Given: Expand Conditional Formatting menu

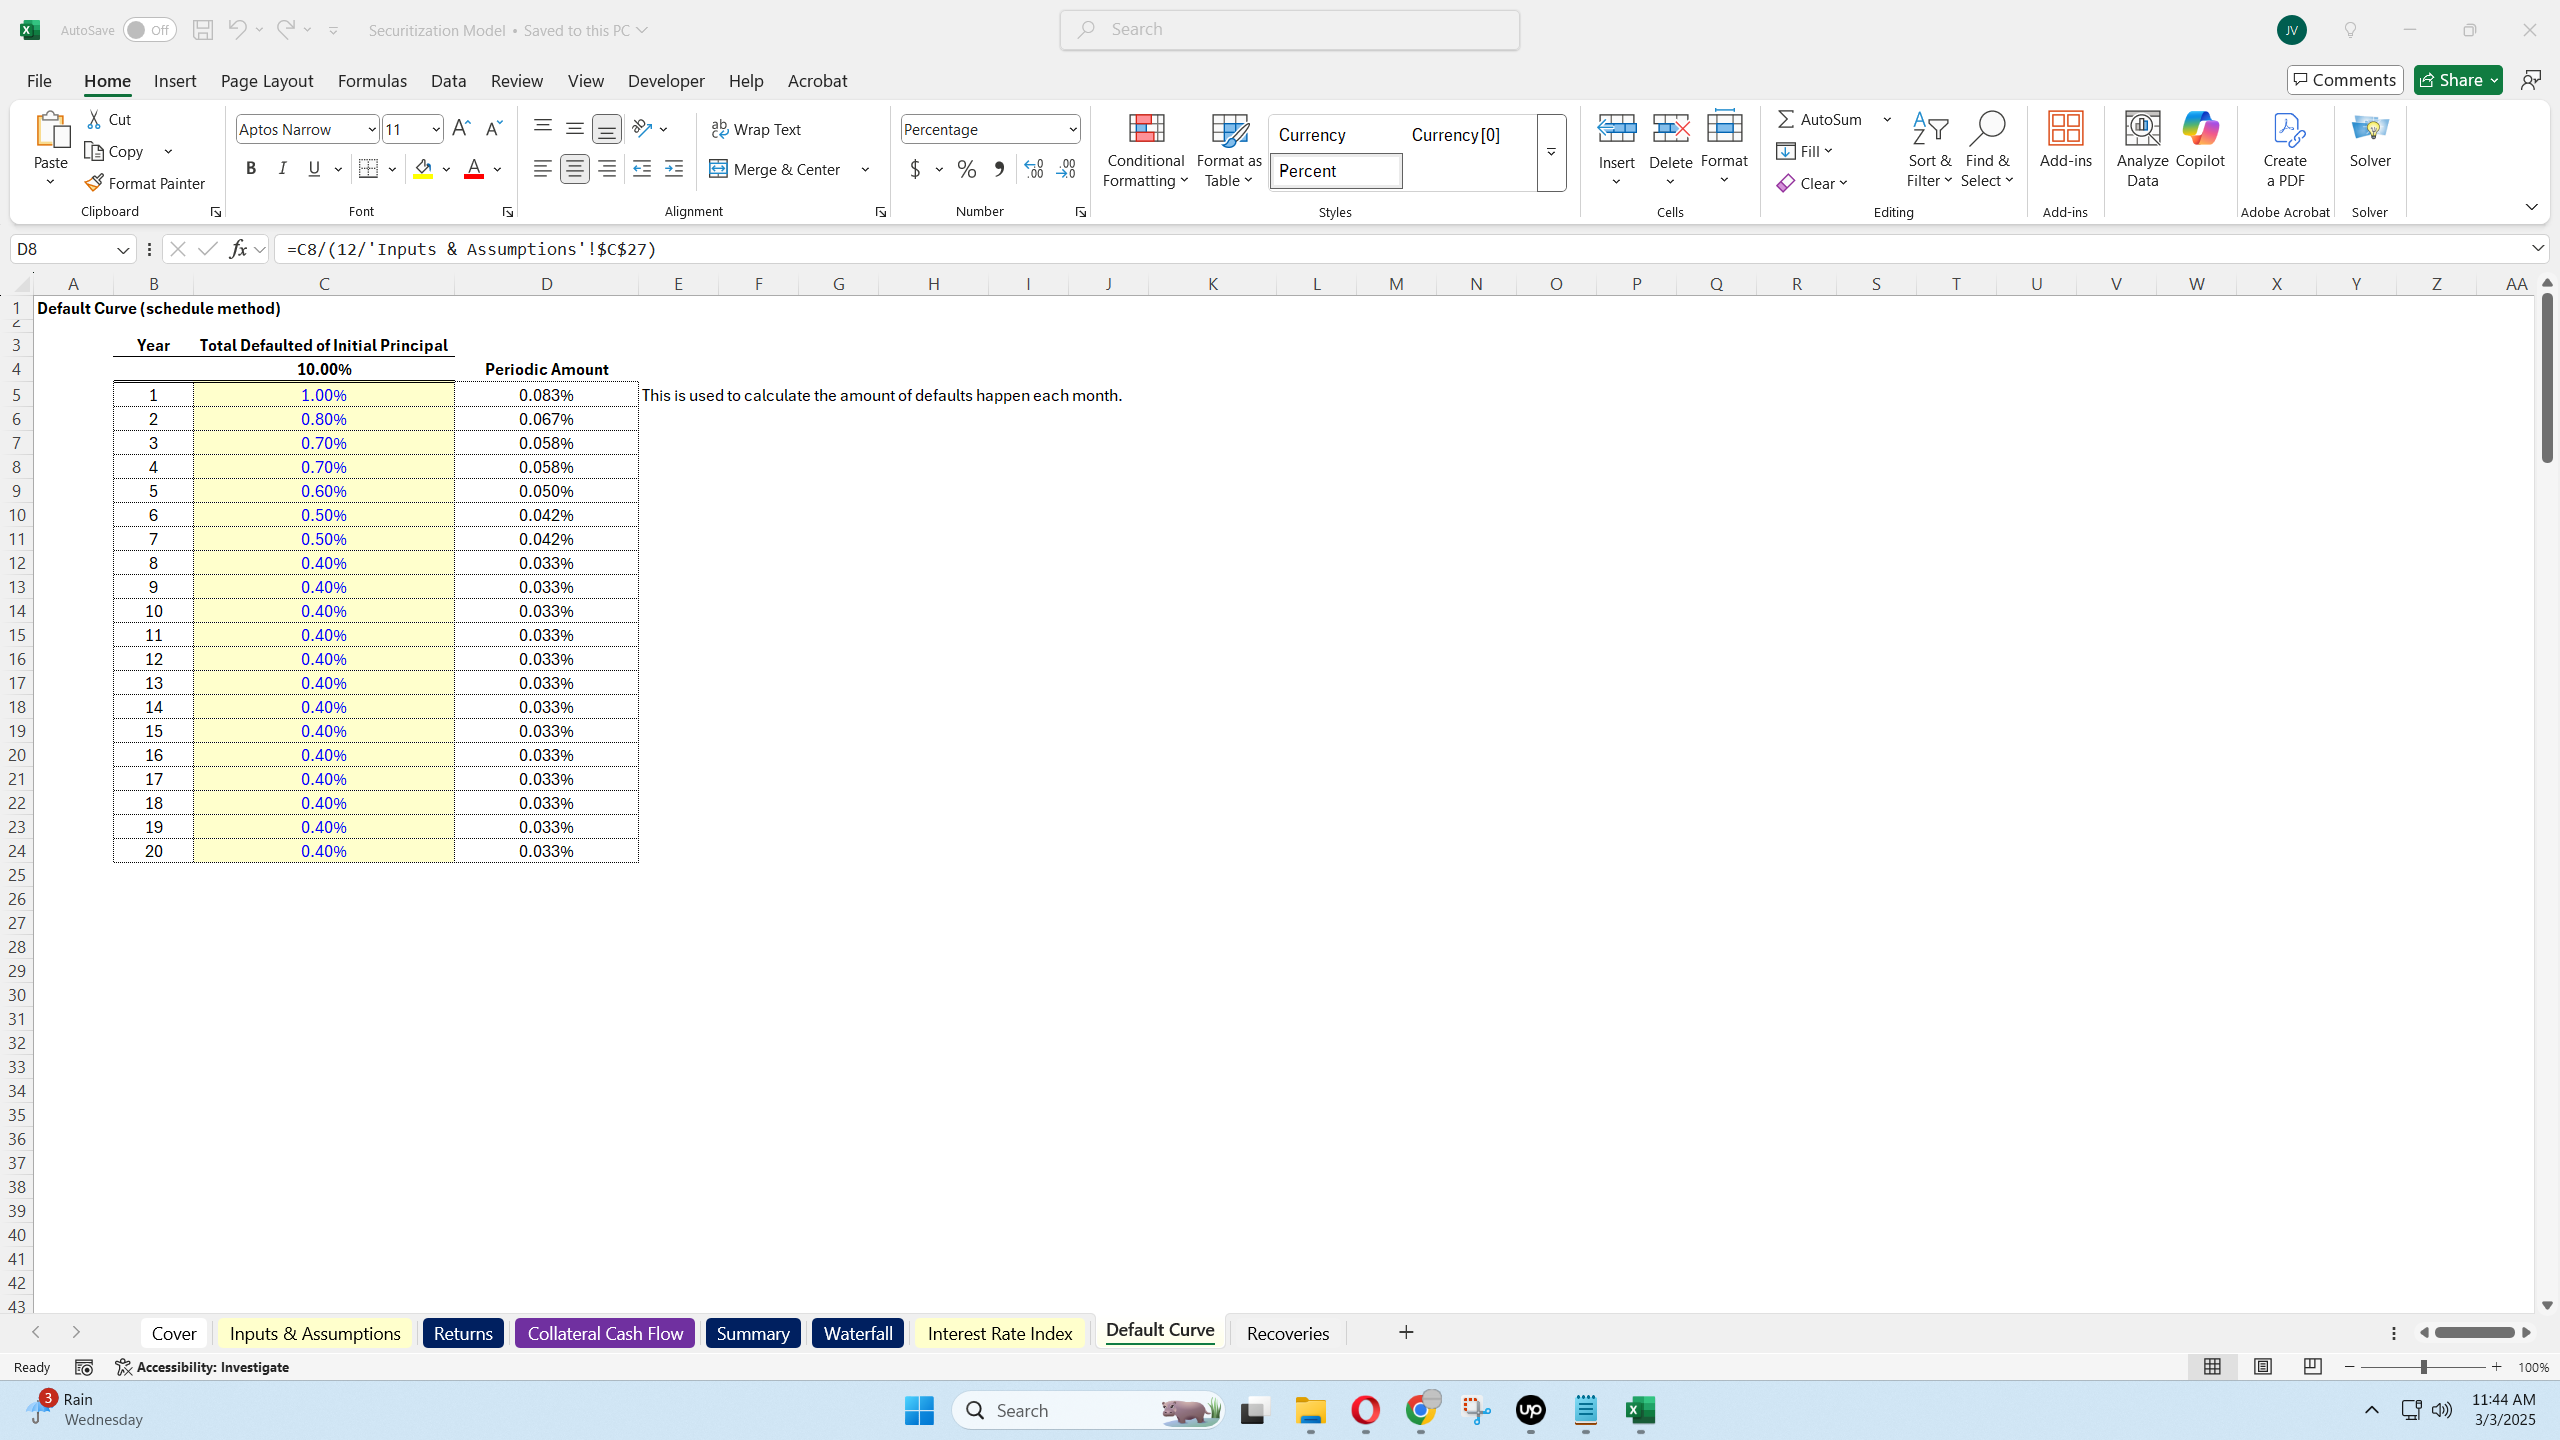Looking at the screenshot, I should [x=1146, y=150].
